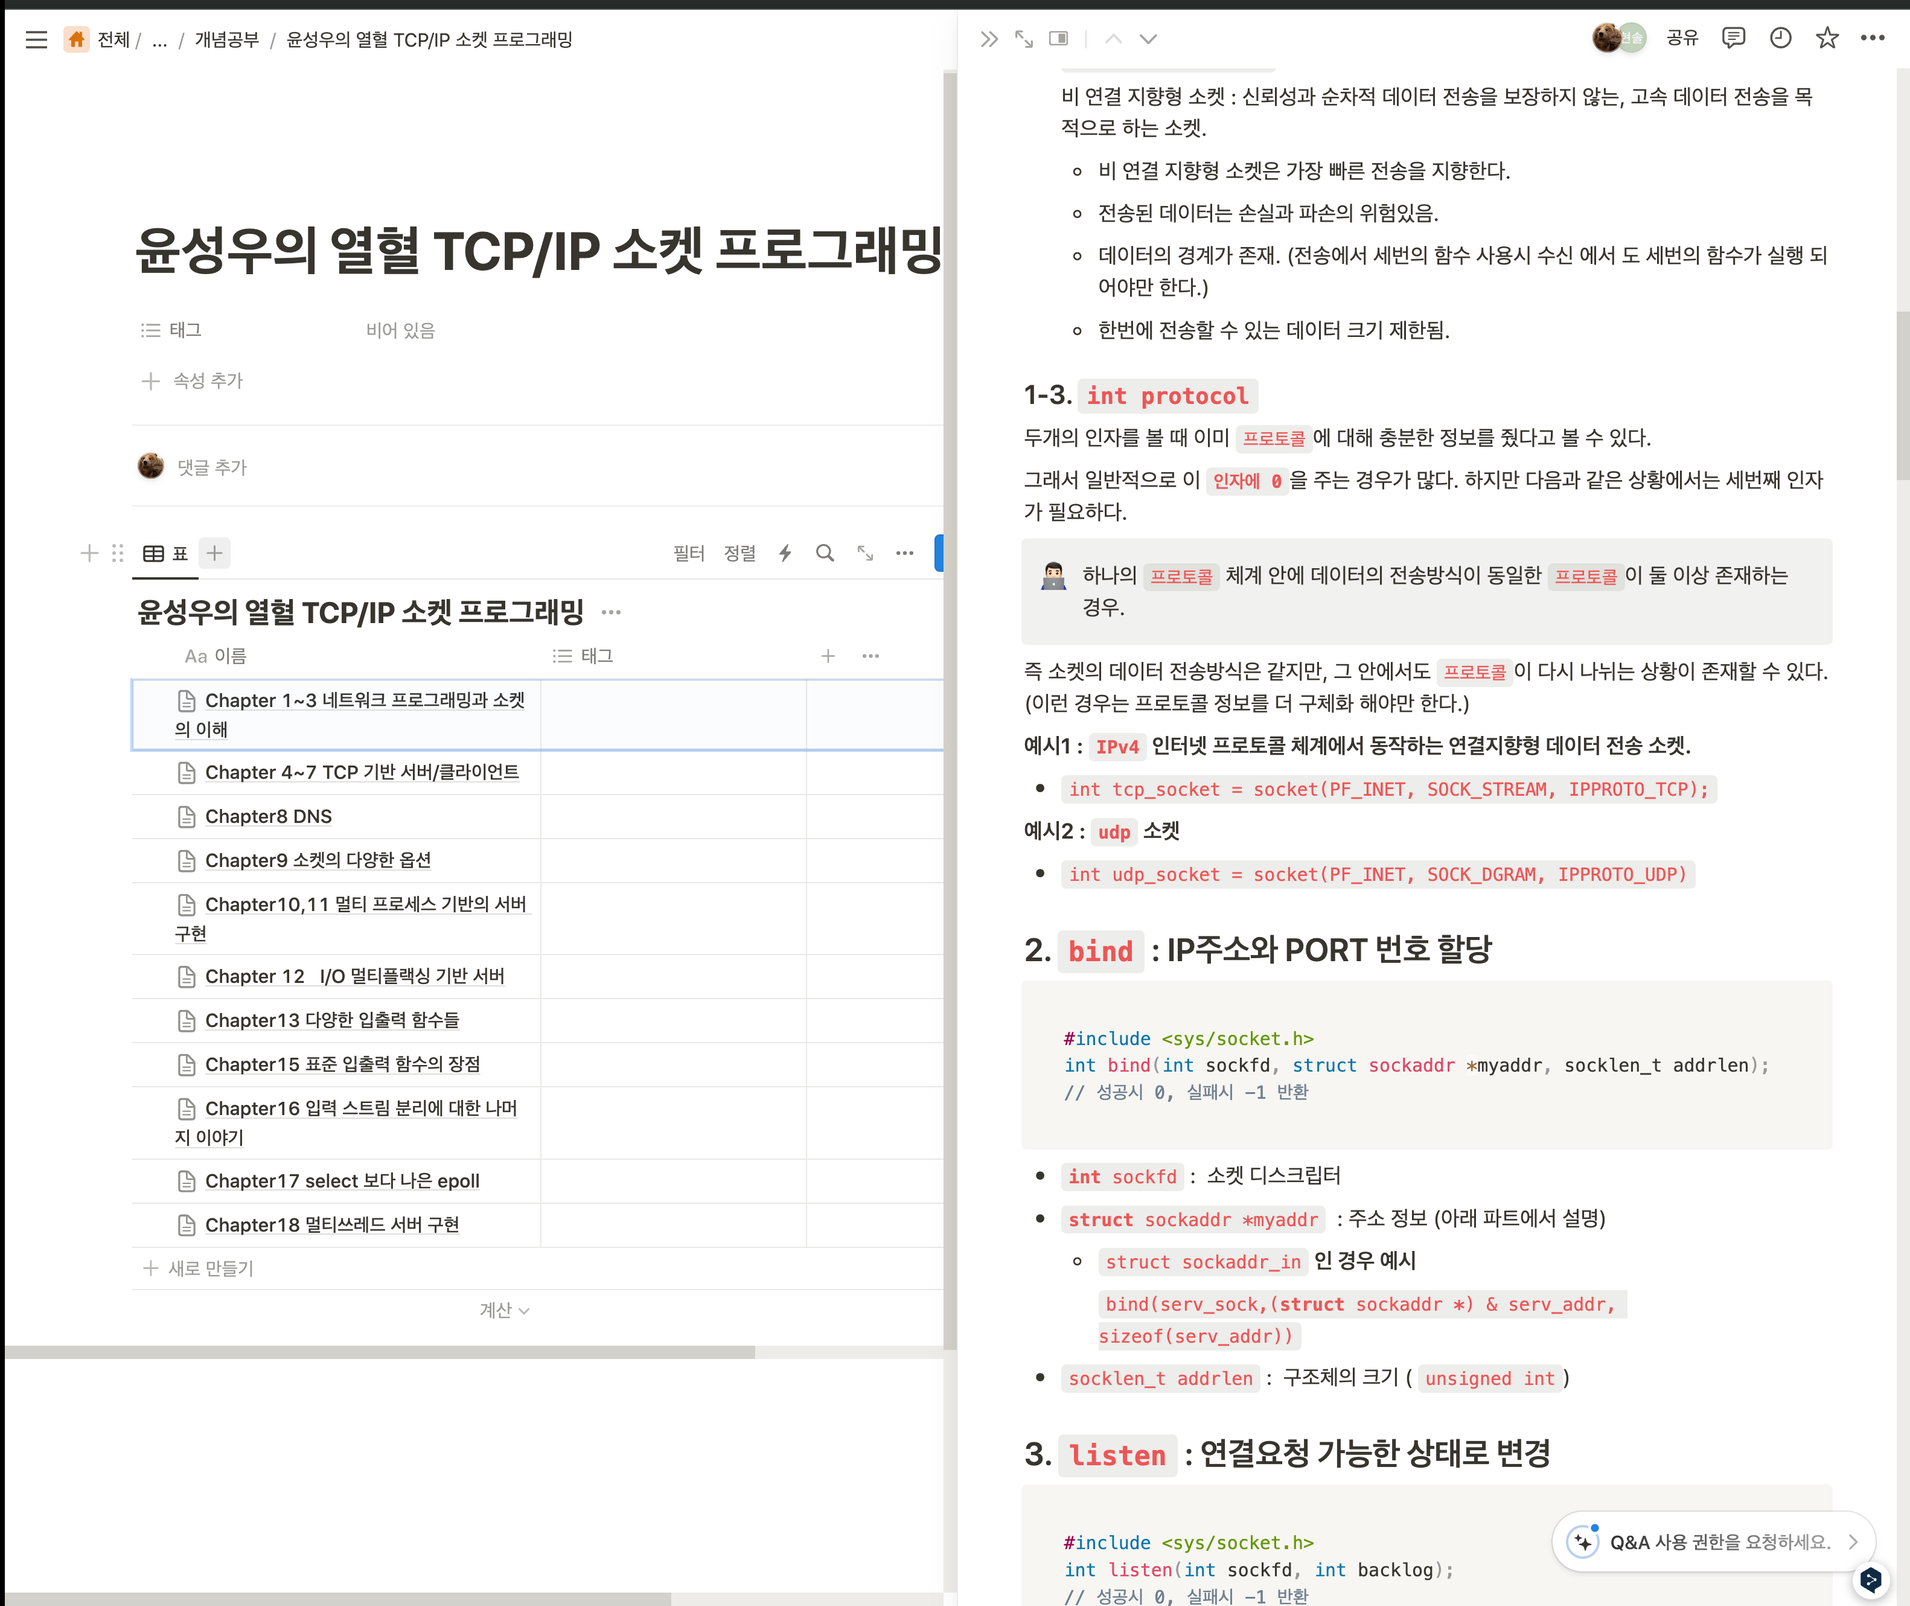
Task: Close side peek with double chevron icon
Action: click(989, 39)
